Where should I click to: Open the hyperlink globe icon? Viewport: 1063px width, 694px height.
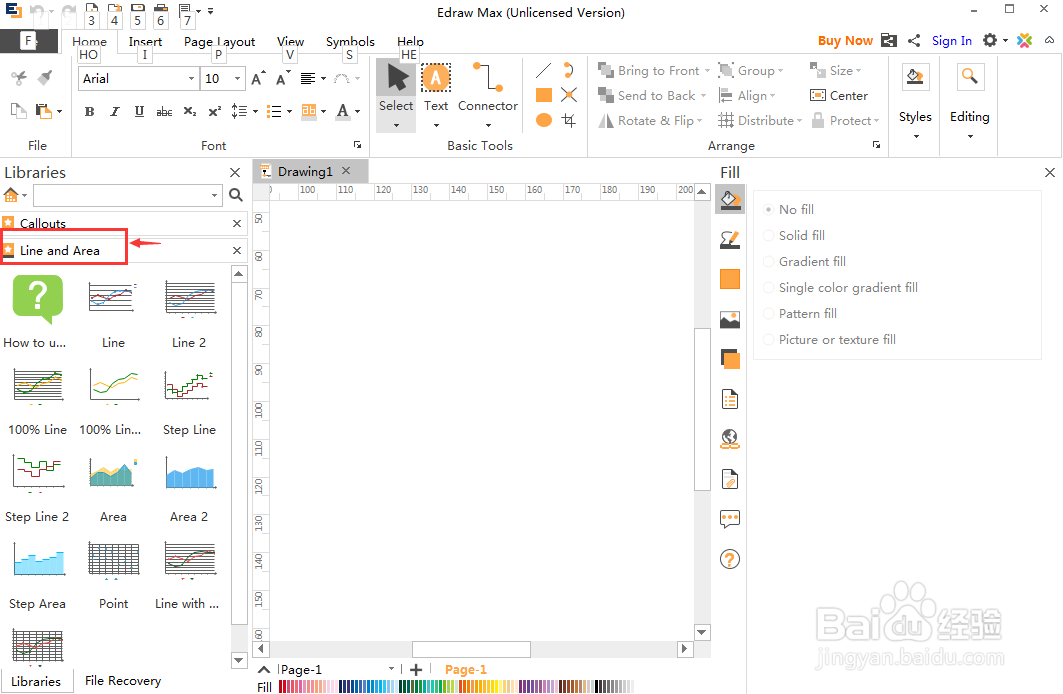[x=730, y=439]
